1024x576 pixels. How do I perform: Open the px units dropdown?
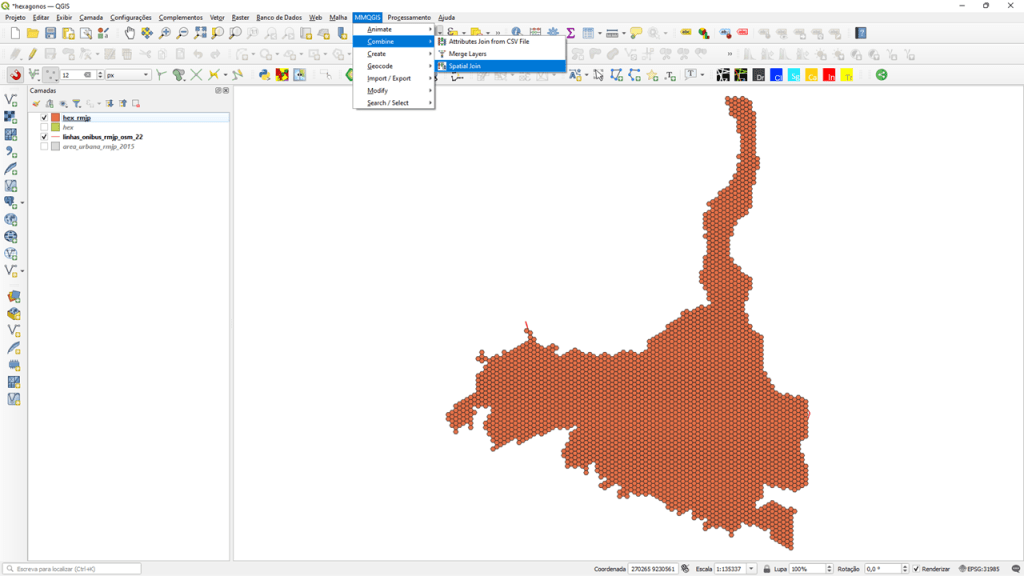146,75
